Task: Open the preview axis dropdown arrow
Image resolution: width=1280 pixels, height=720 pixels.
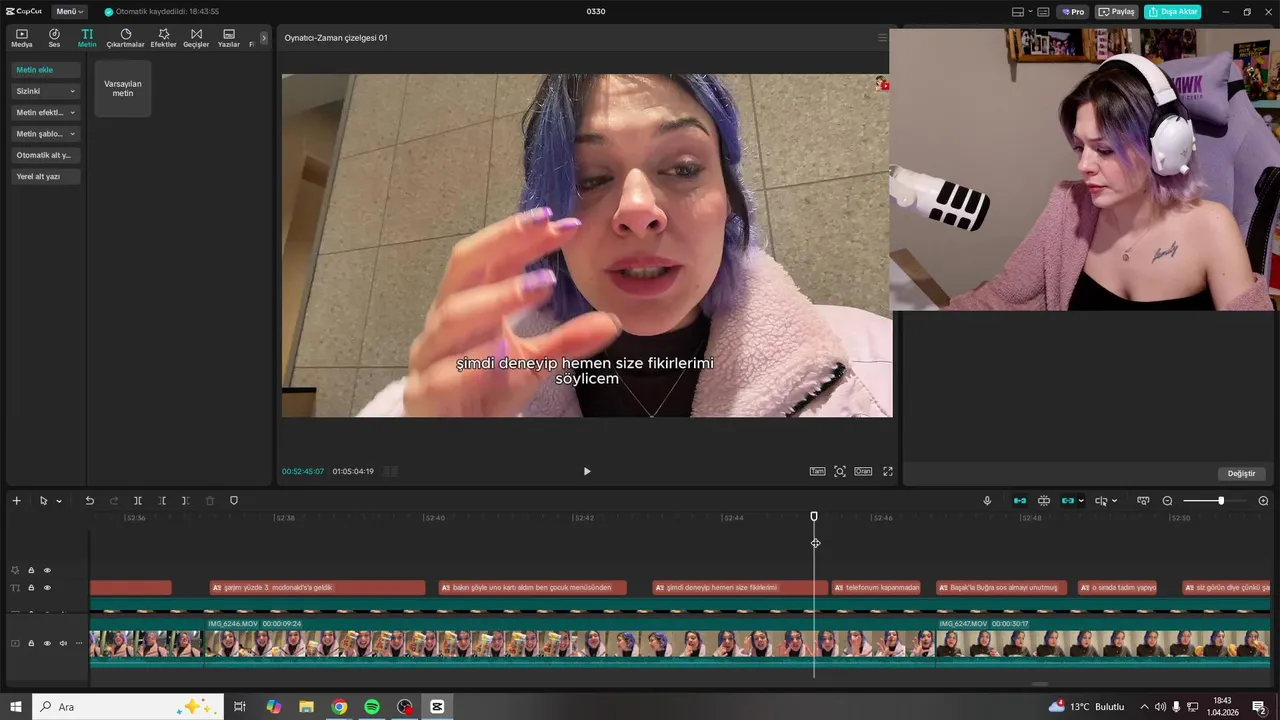Action: (x=1114, y=501)
